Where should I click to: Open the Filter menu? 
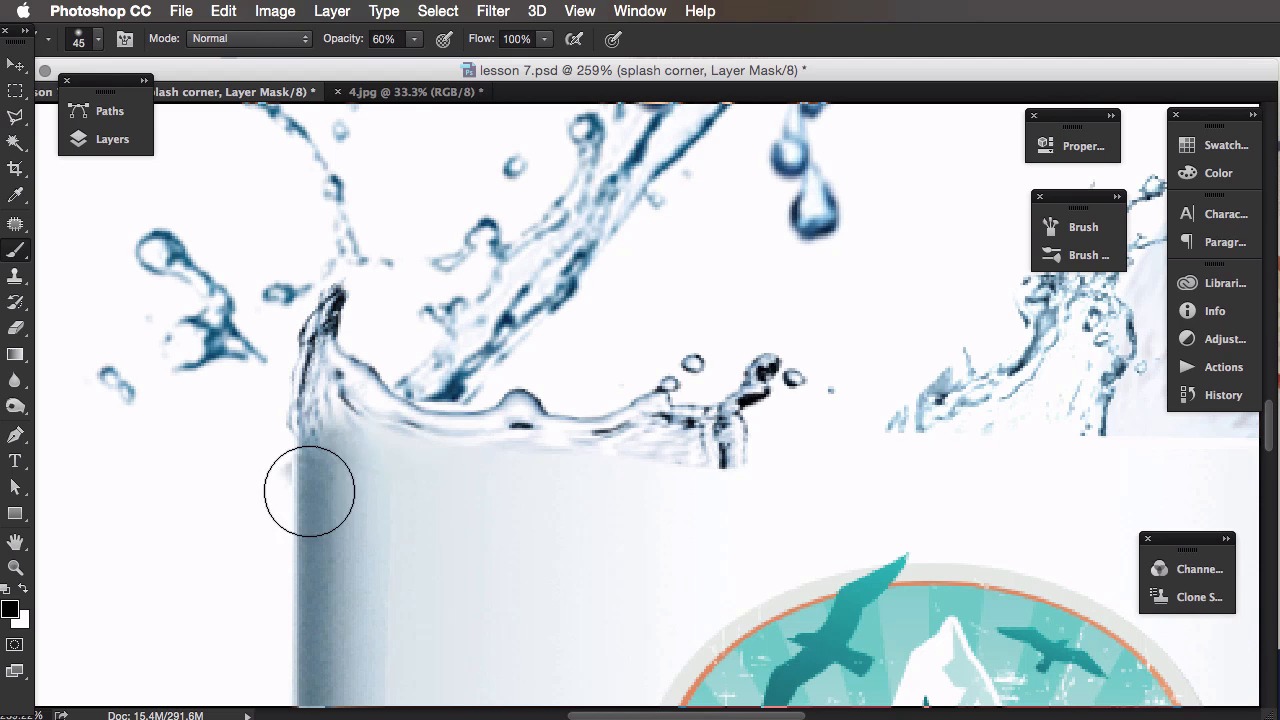tap(493, 11)
